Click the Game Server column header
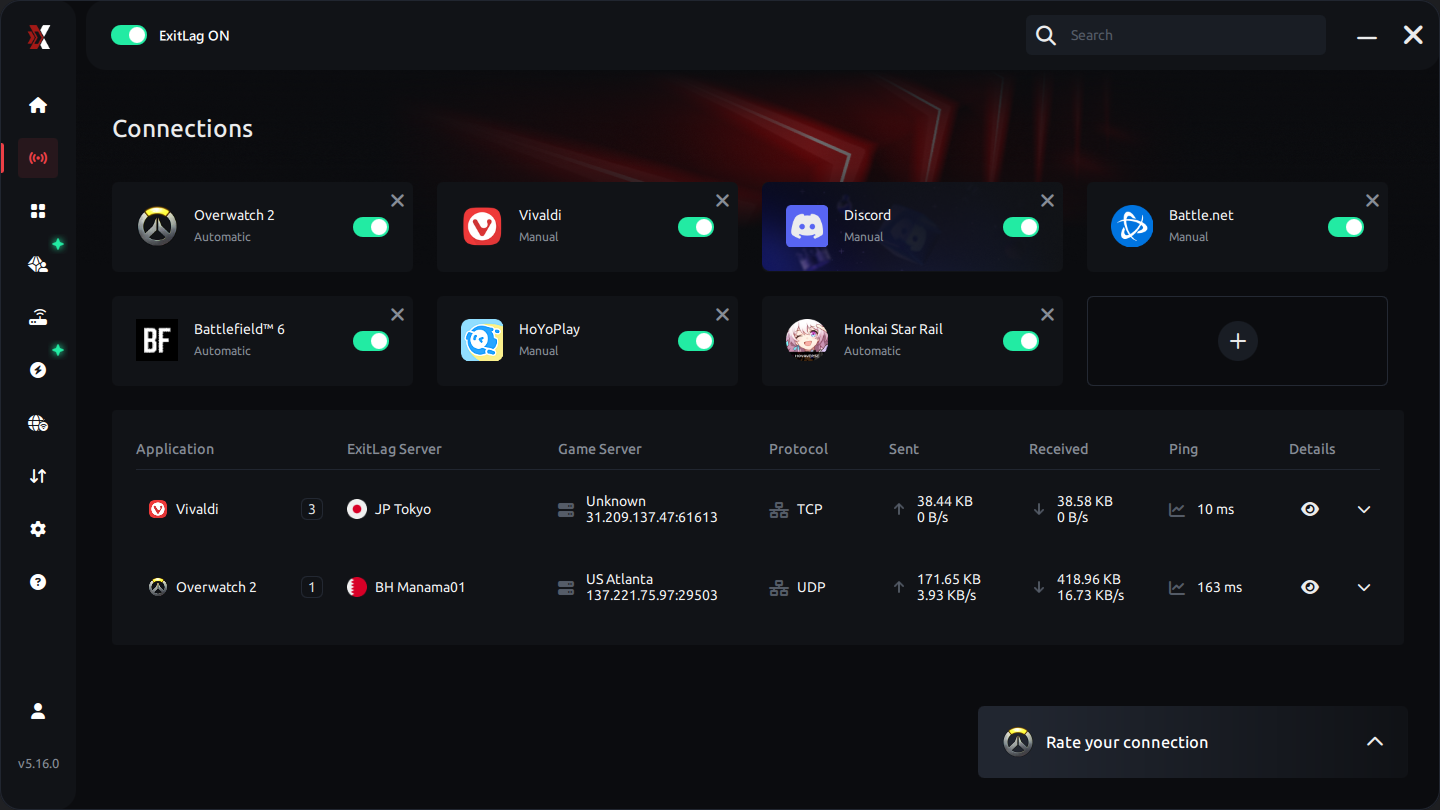1440x810 pixels. (600, 449)
